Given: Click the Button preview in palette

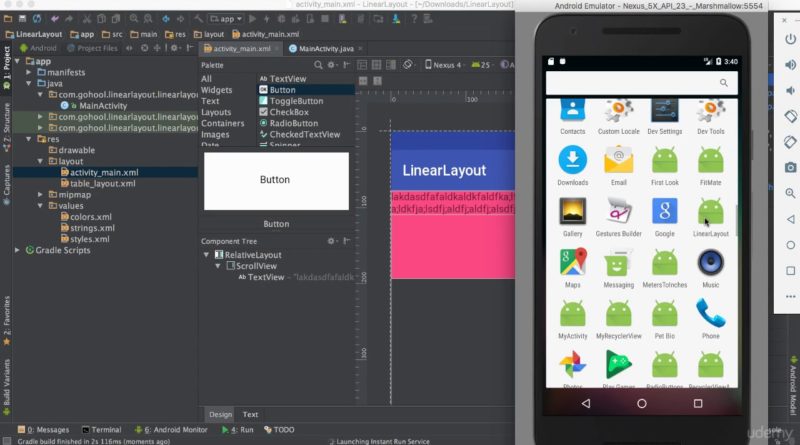Looking at the screenshot, I should pyautogui.click(x=276, y=181).
